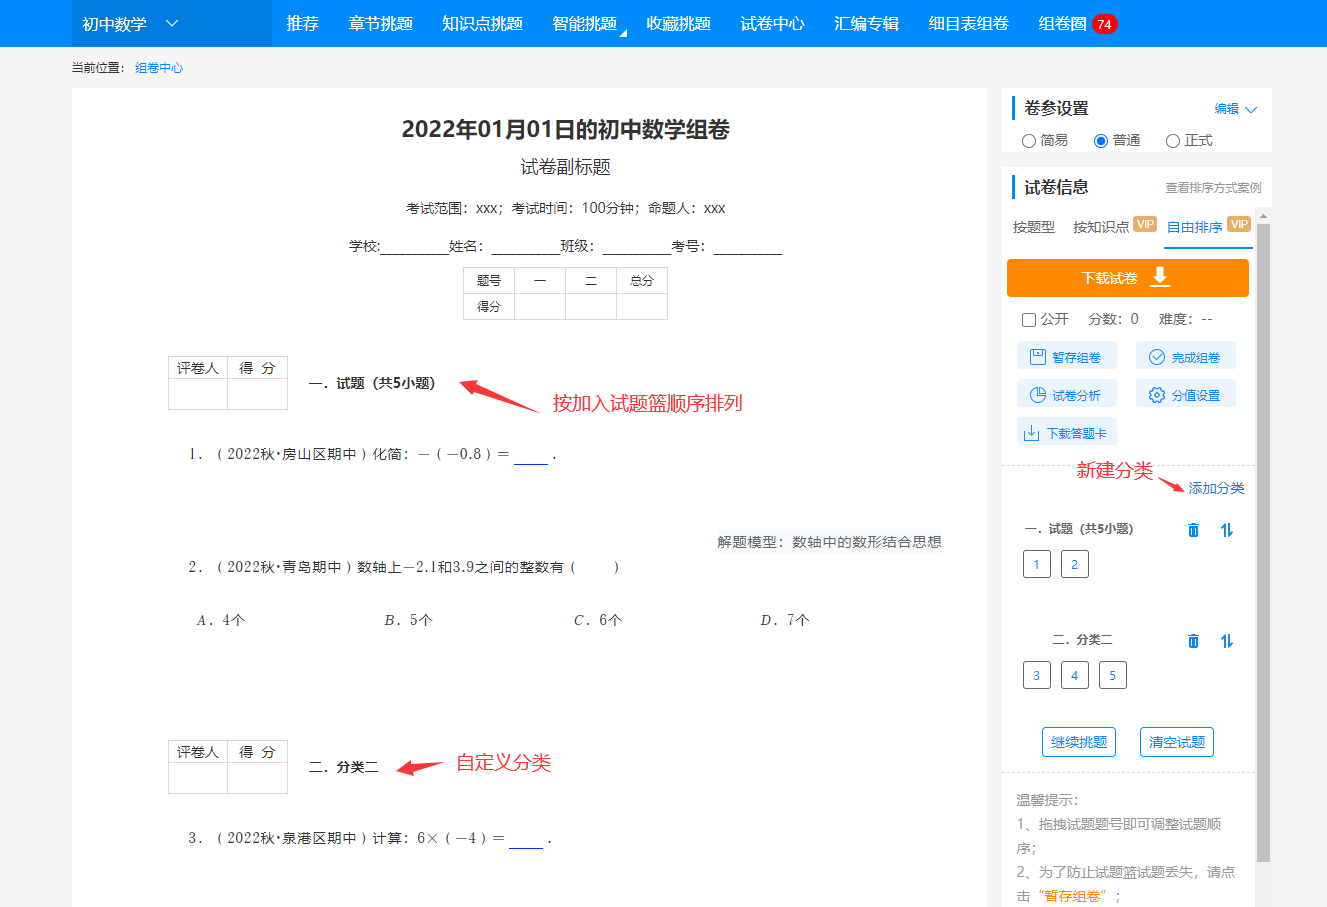Click the sort arrows icon beside 分类二

[1227, 641]
